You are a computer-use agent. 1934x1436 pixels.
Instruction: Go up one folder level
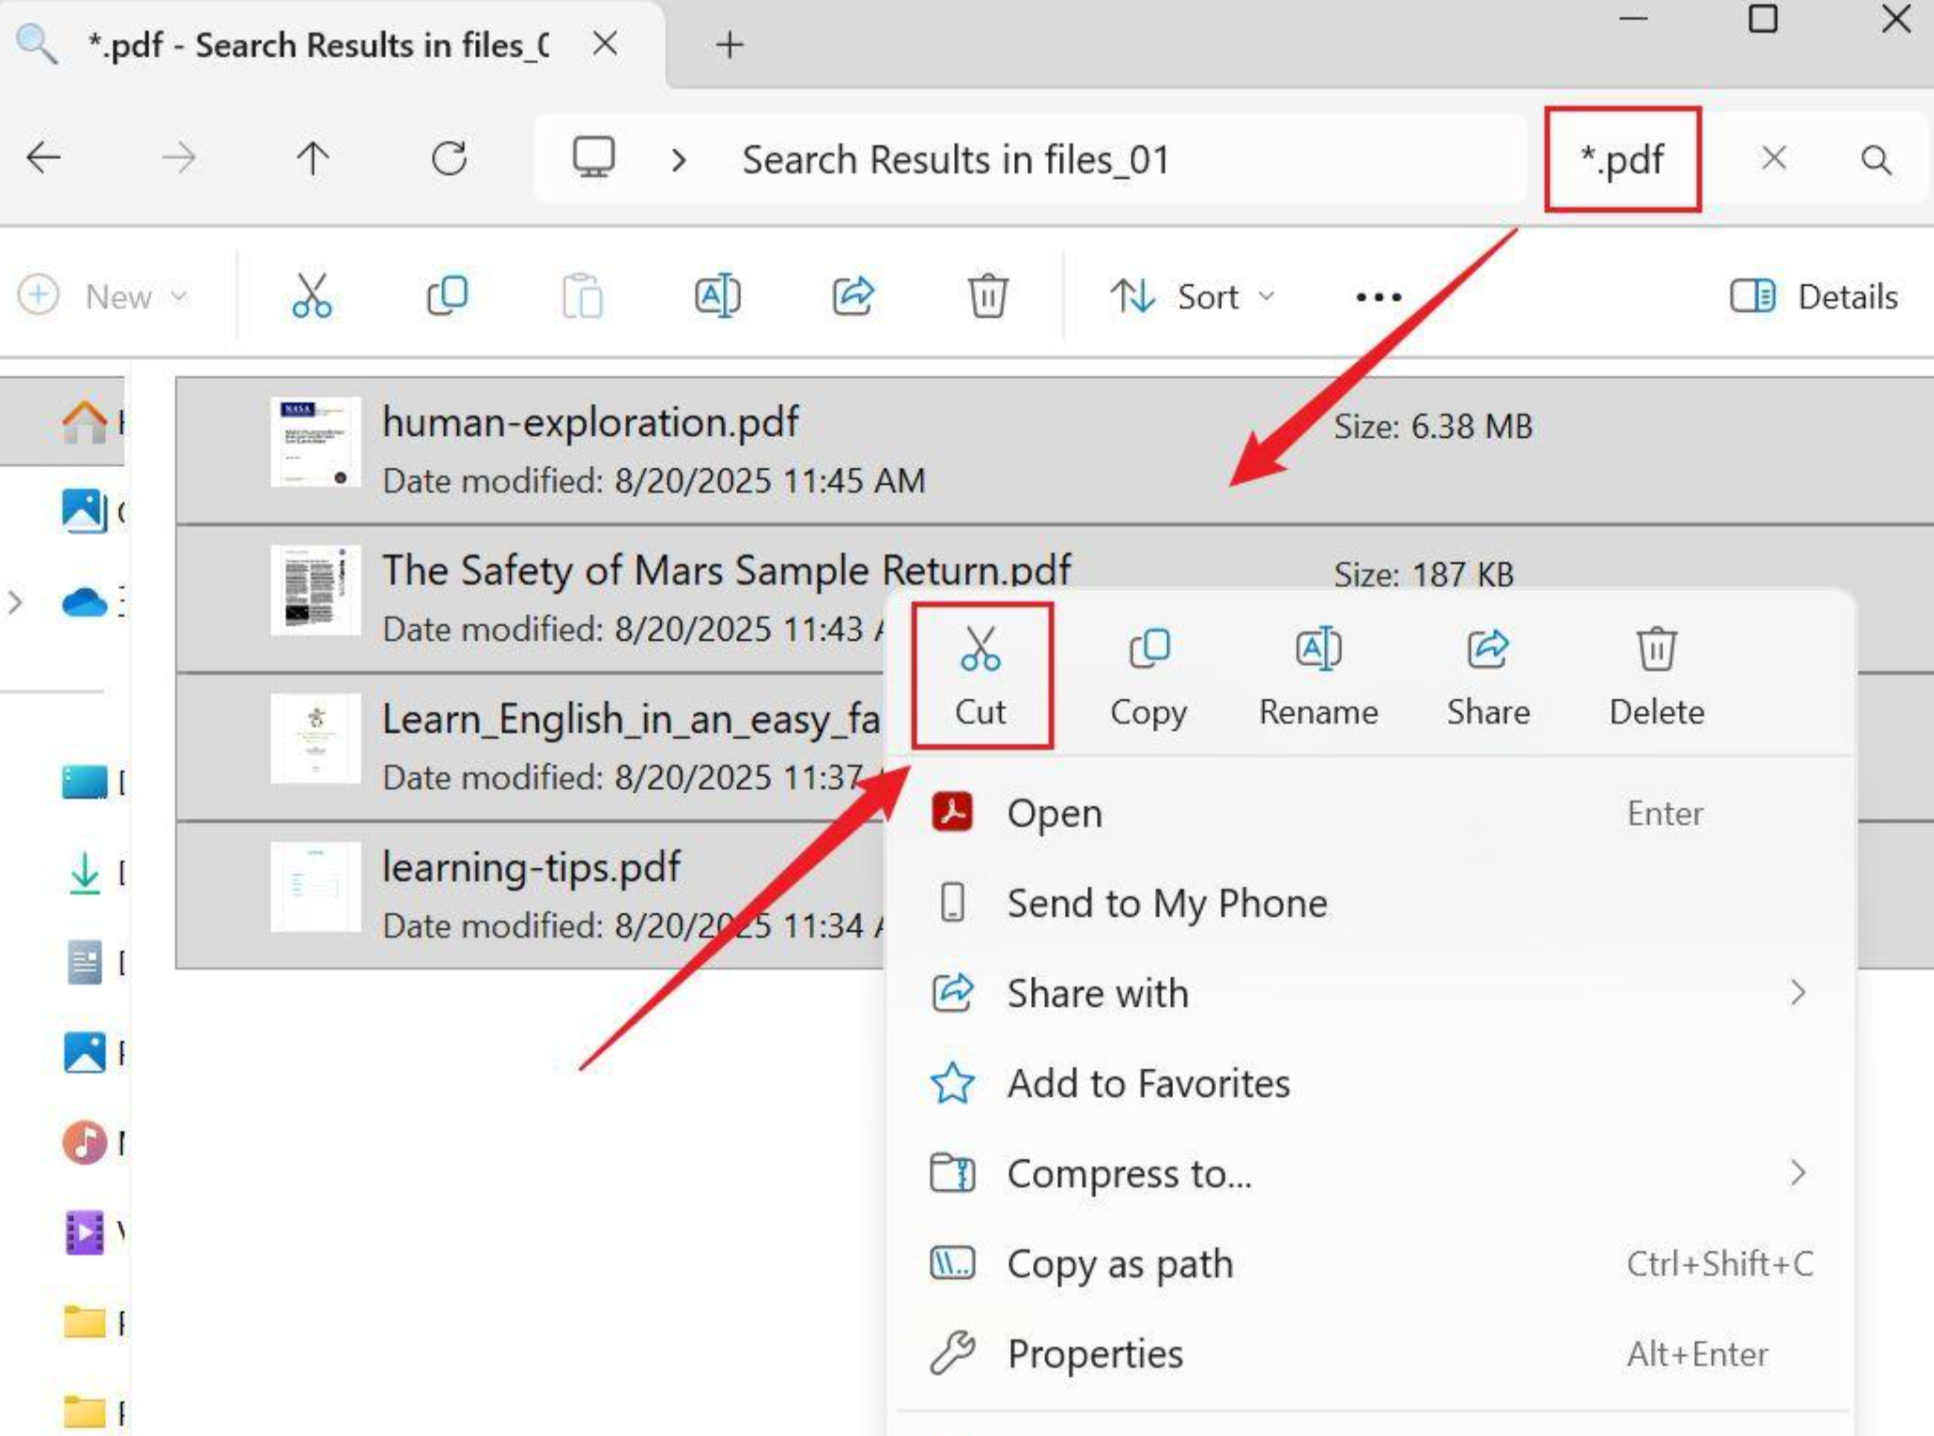(313, 158)
